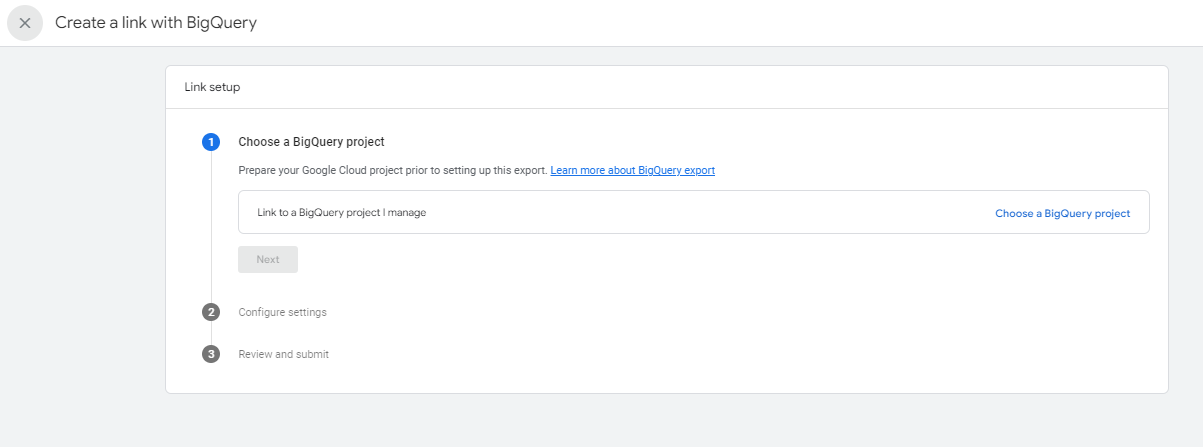The width and height of the screenshot is (1203, 447).
Task: Click empty space right of the page title
Action: coord(700,23)
